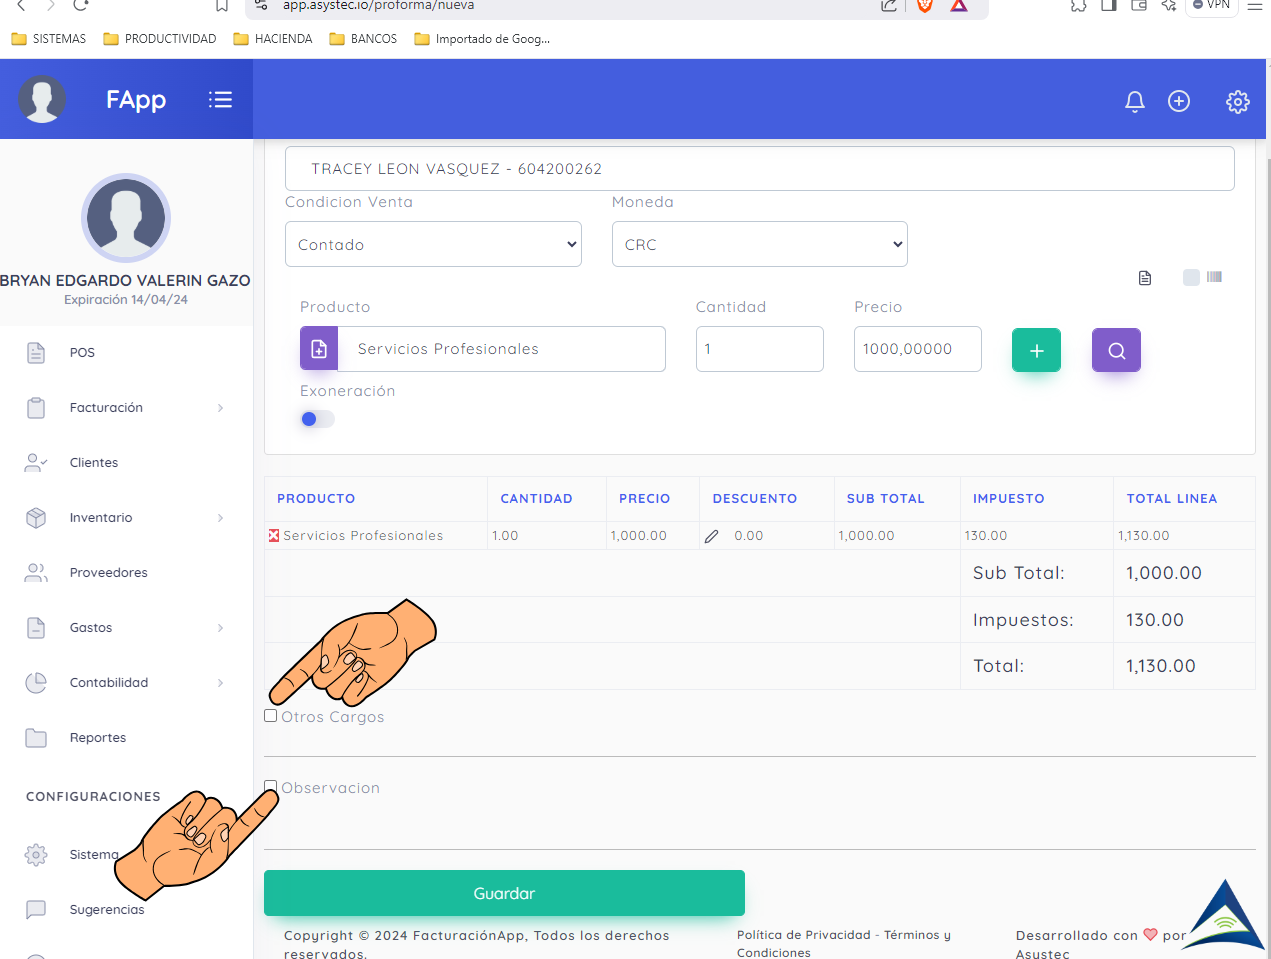The image size is (1271, 959).
Task: Open Reportes in the sidebar
Action: pyautogui.click(x=98, y=738)
